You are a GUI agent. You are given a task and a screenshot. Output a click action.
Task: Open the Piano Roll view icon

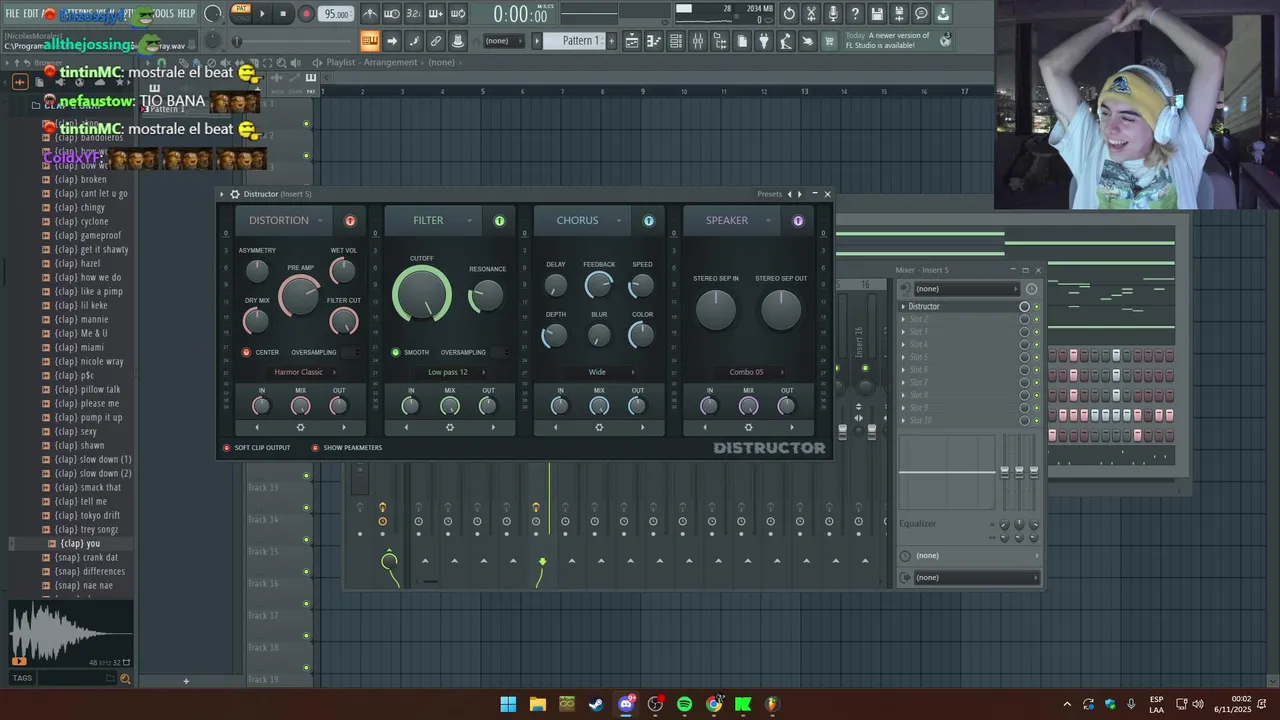pos(653,41)
